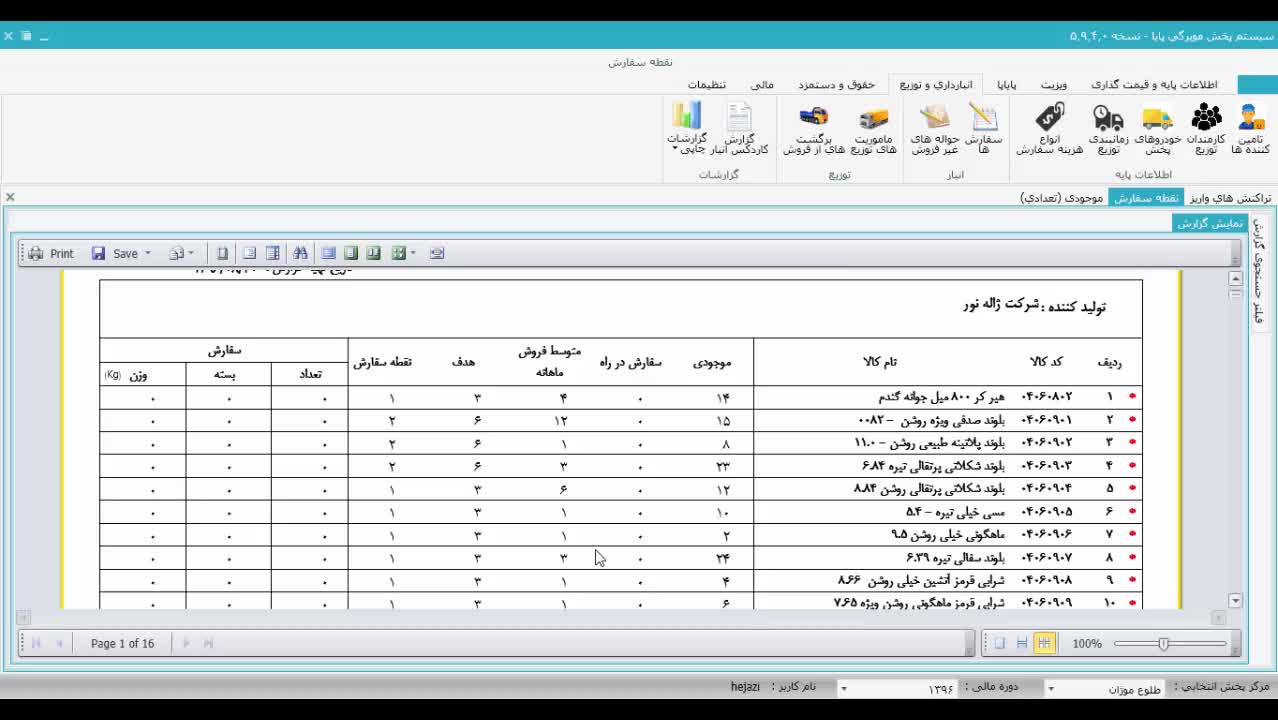
Task: Open سفارش ها (orders) notepad icon
Action: click(x=983, y=128)
